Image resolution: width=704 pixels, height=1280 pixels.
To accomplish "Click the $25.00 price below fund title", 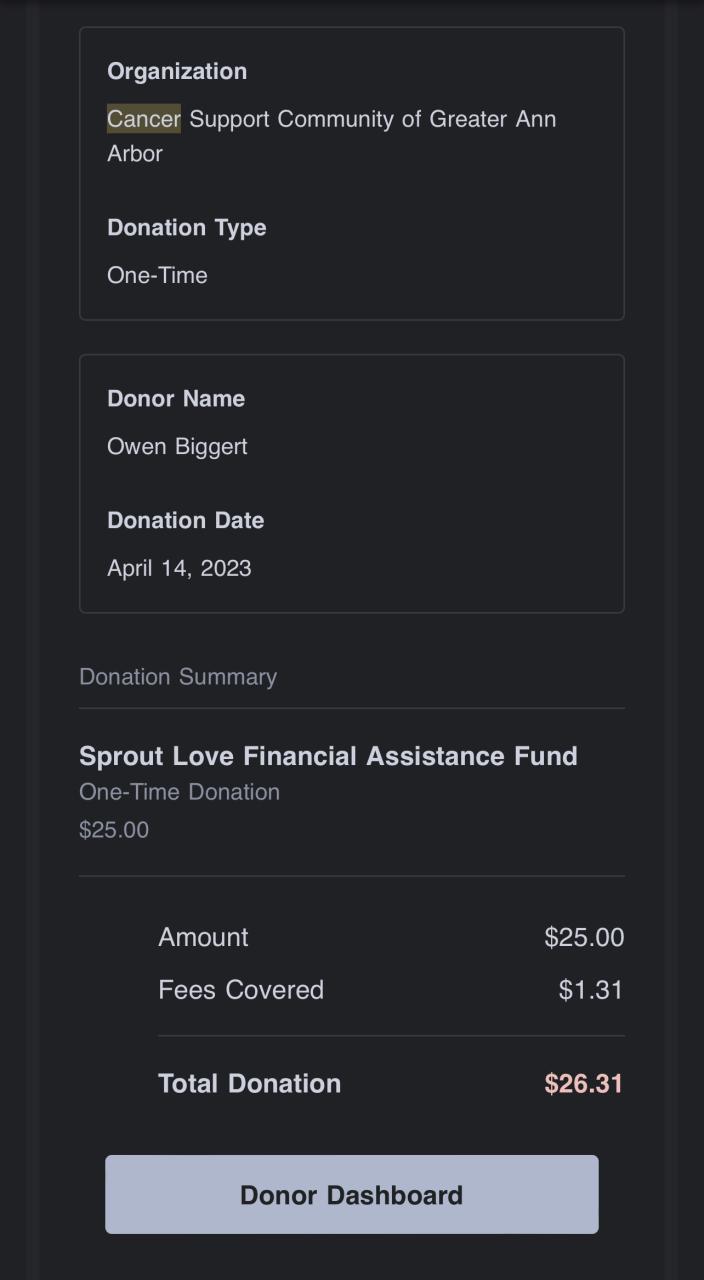I will [114, 830].
